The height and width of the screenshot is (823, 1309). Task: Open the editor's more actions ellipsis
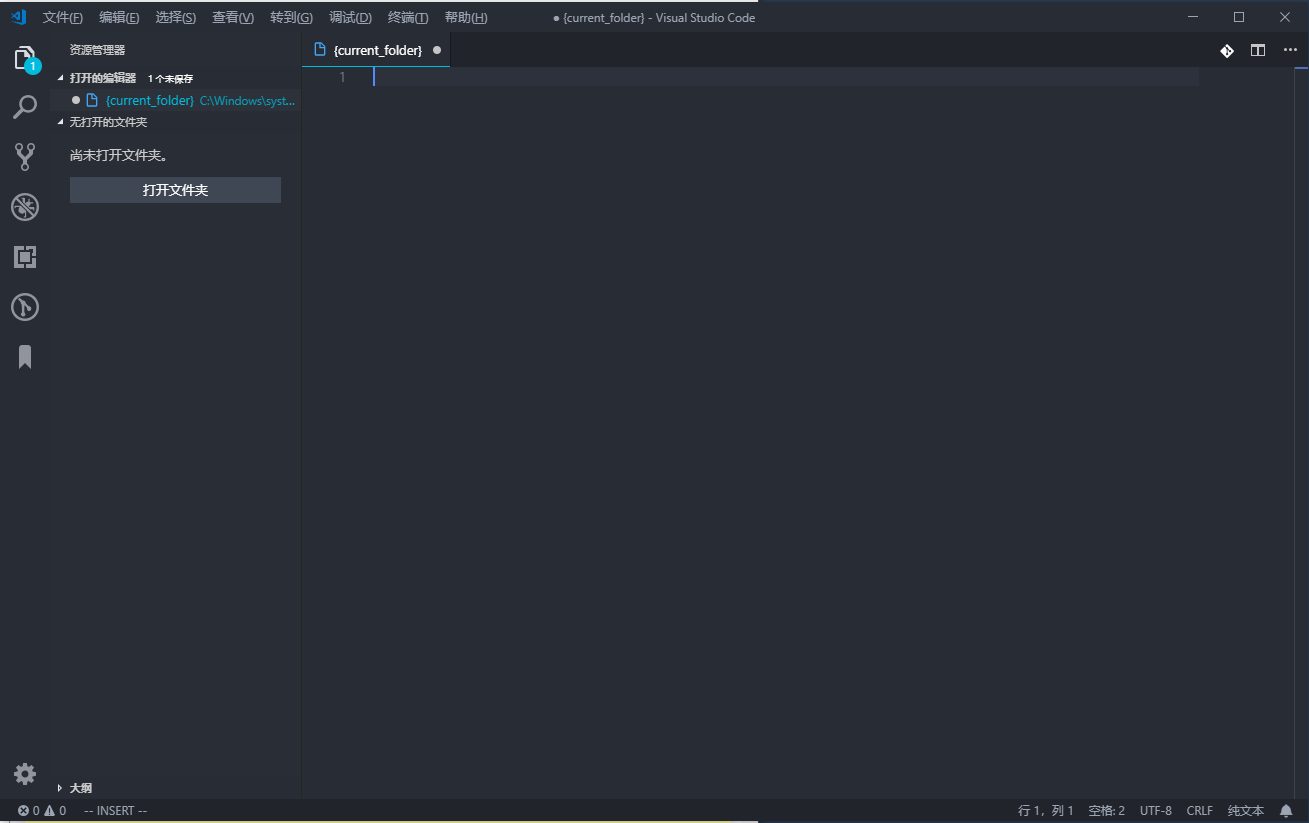pos(1289,50)
